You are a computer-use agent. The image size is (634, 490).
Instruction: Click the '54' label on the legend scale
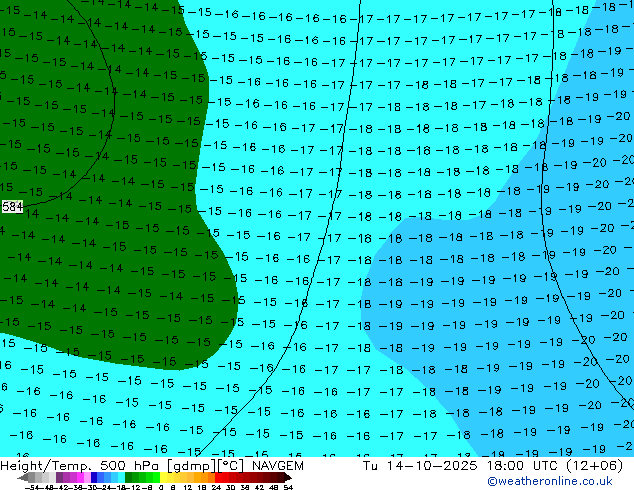(288, 487)
